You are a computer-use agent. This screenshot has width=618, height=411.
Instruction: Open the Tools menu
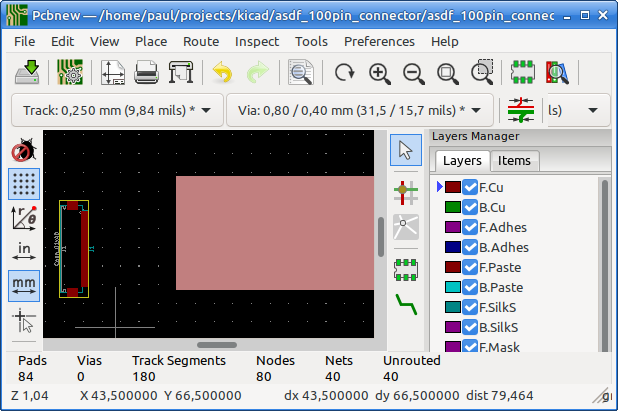pyautogui.click(x=311, y=41)
